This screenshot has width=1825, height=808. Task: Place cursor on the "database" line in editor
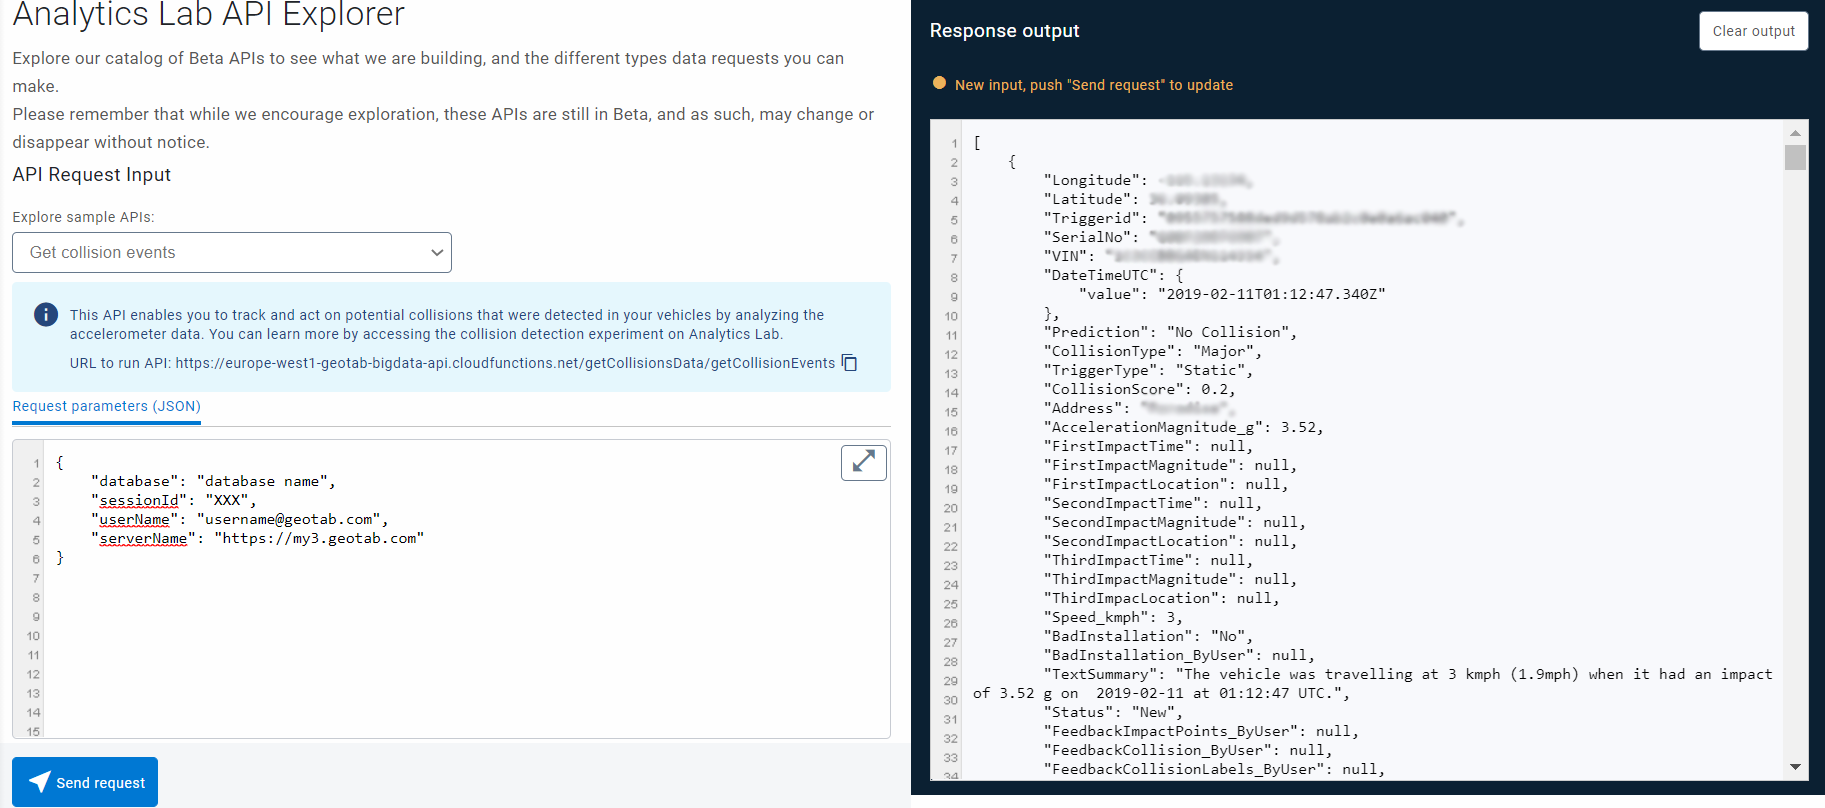click(x=212, y=481)
